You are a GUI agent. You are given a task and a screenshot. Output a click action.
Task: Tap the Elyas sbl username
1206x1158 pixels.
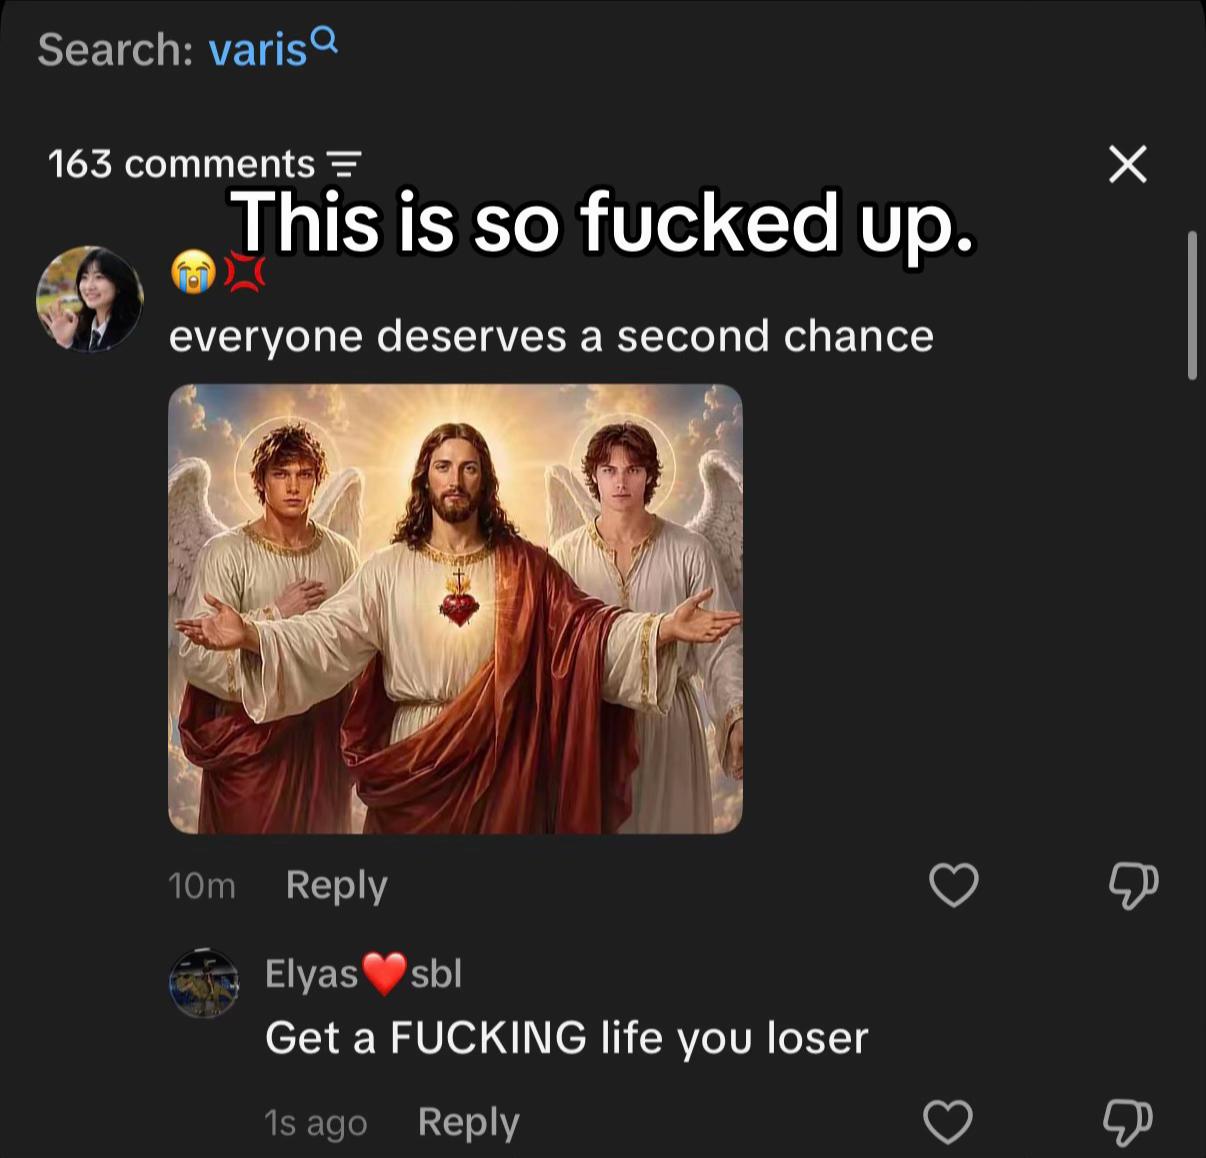pyautogui.click(x=363, y=973)
